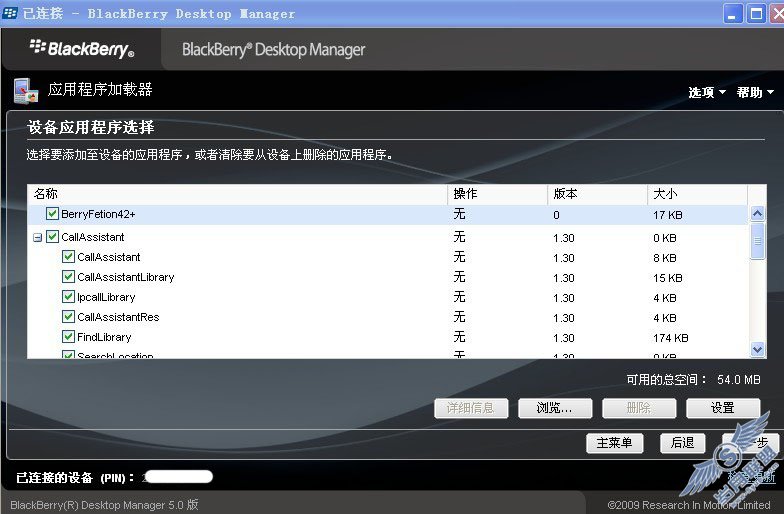Viewport: 784px width, 514px height.
Task: Select the CallAssistantLibrary row name
Action: (126, 277)
